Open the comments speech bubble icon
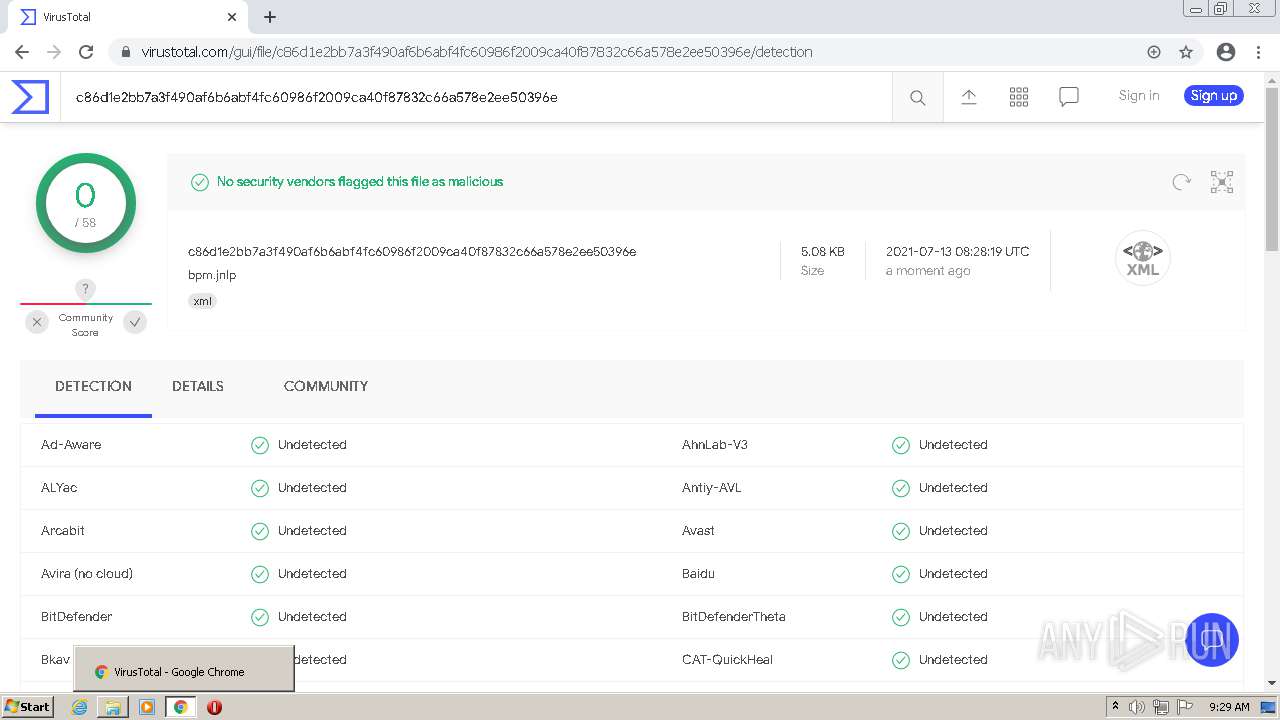The width and height of the screenshot is (1280, 720). pyautogui.click(x=1068, y=97)
